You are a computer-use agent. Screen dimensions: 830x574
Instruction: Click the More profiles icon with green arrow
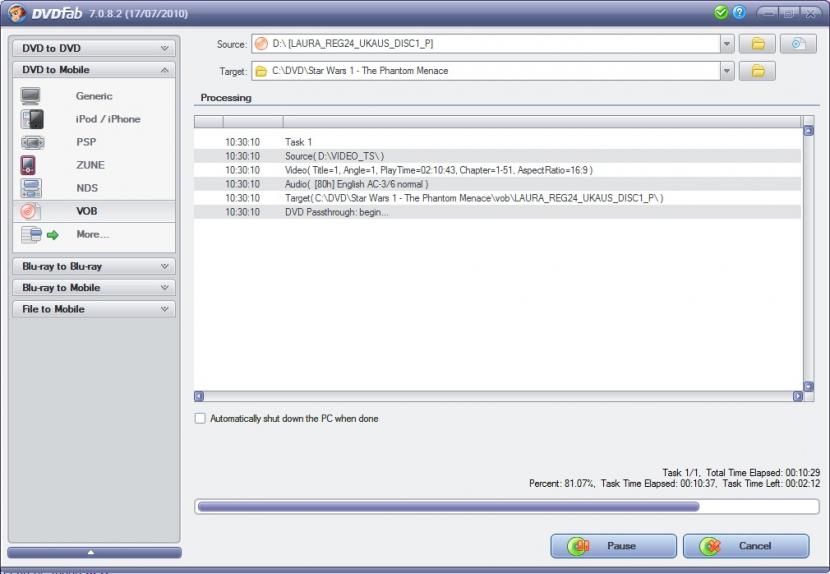click(40, 235)
